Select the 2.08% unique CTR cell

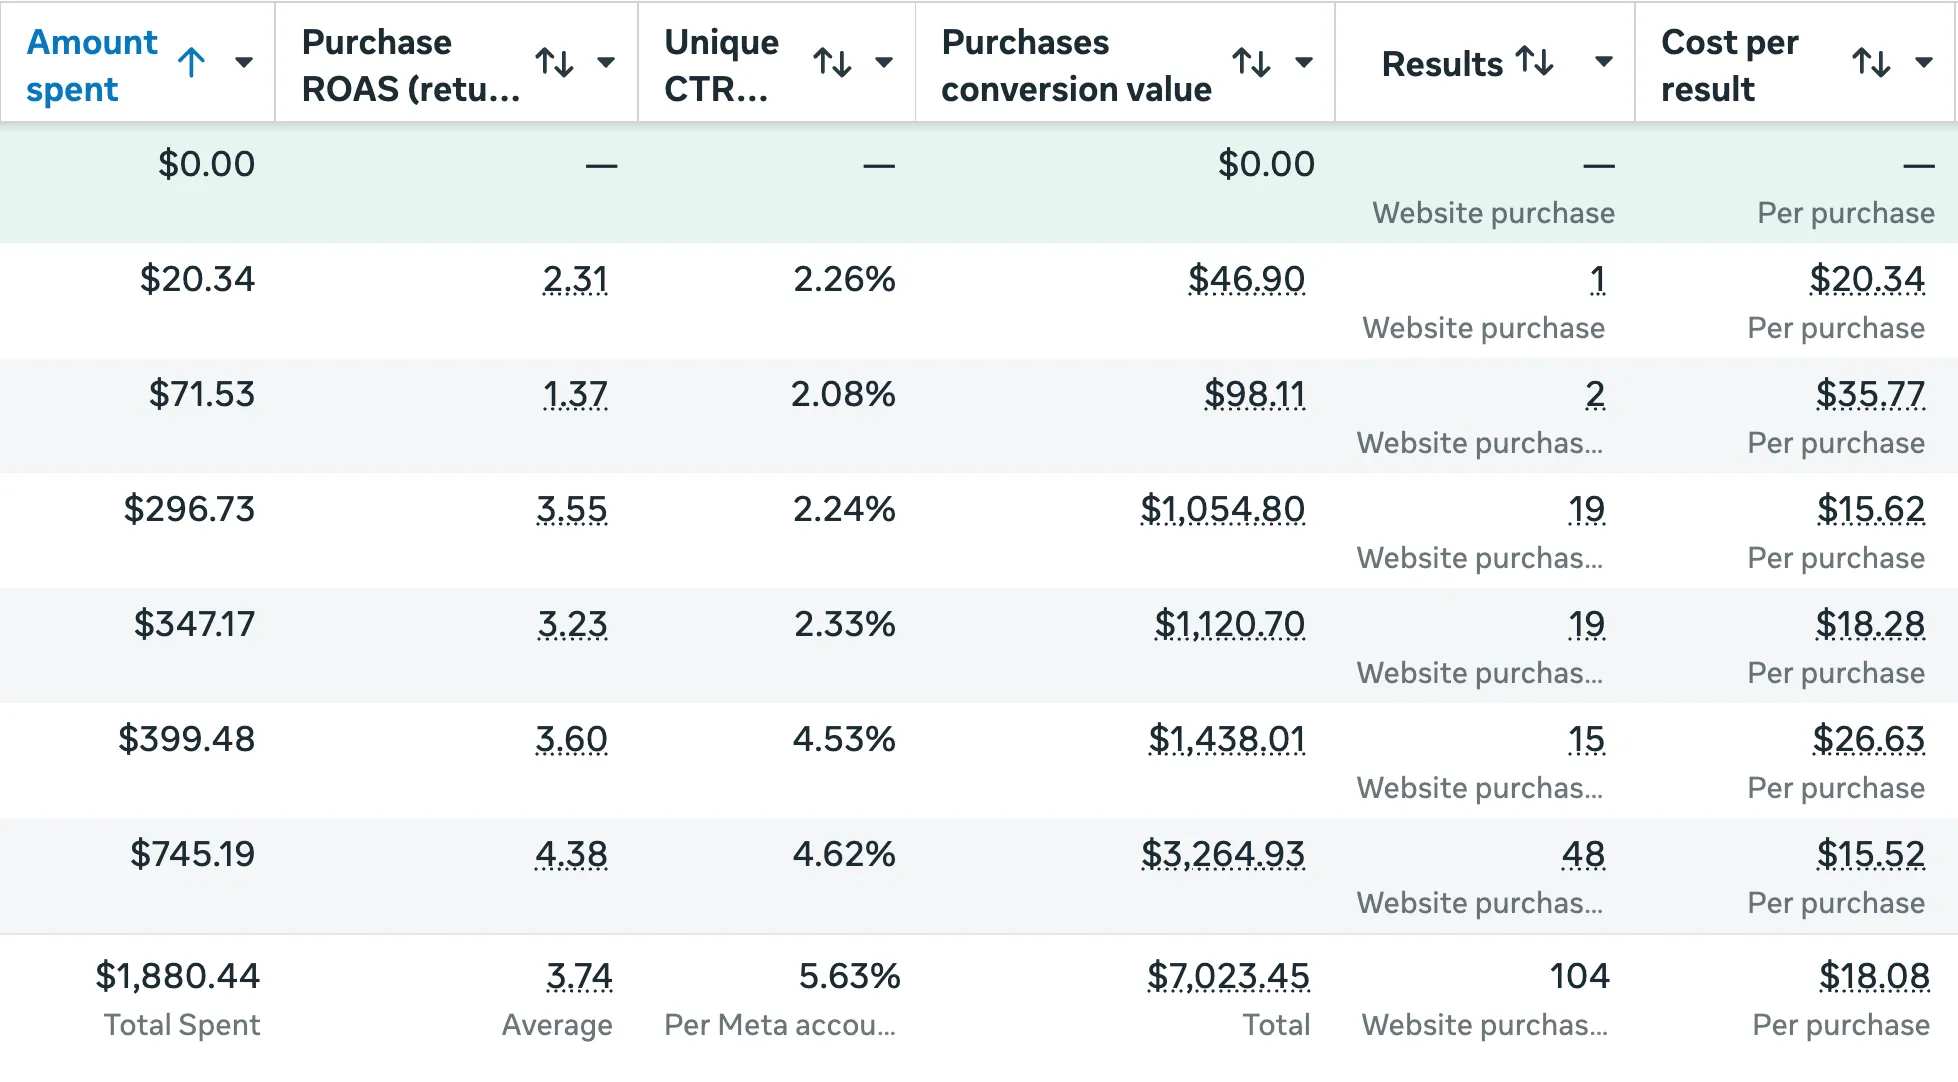843,394
